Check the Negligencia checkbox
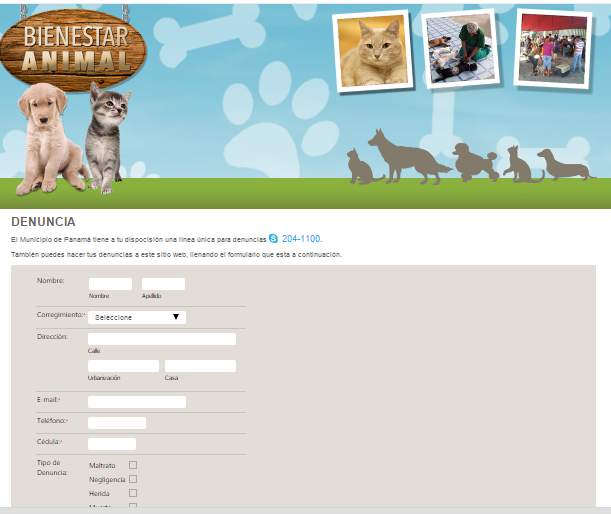The width and height of the screenshot is (611, 514). (133, 479)
